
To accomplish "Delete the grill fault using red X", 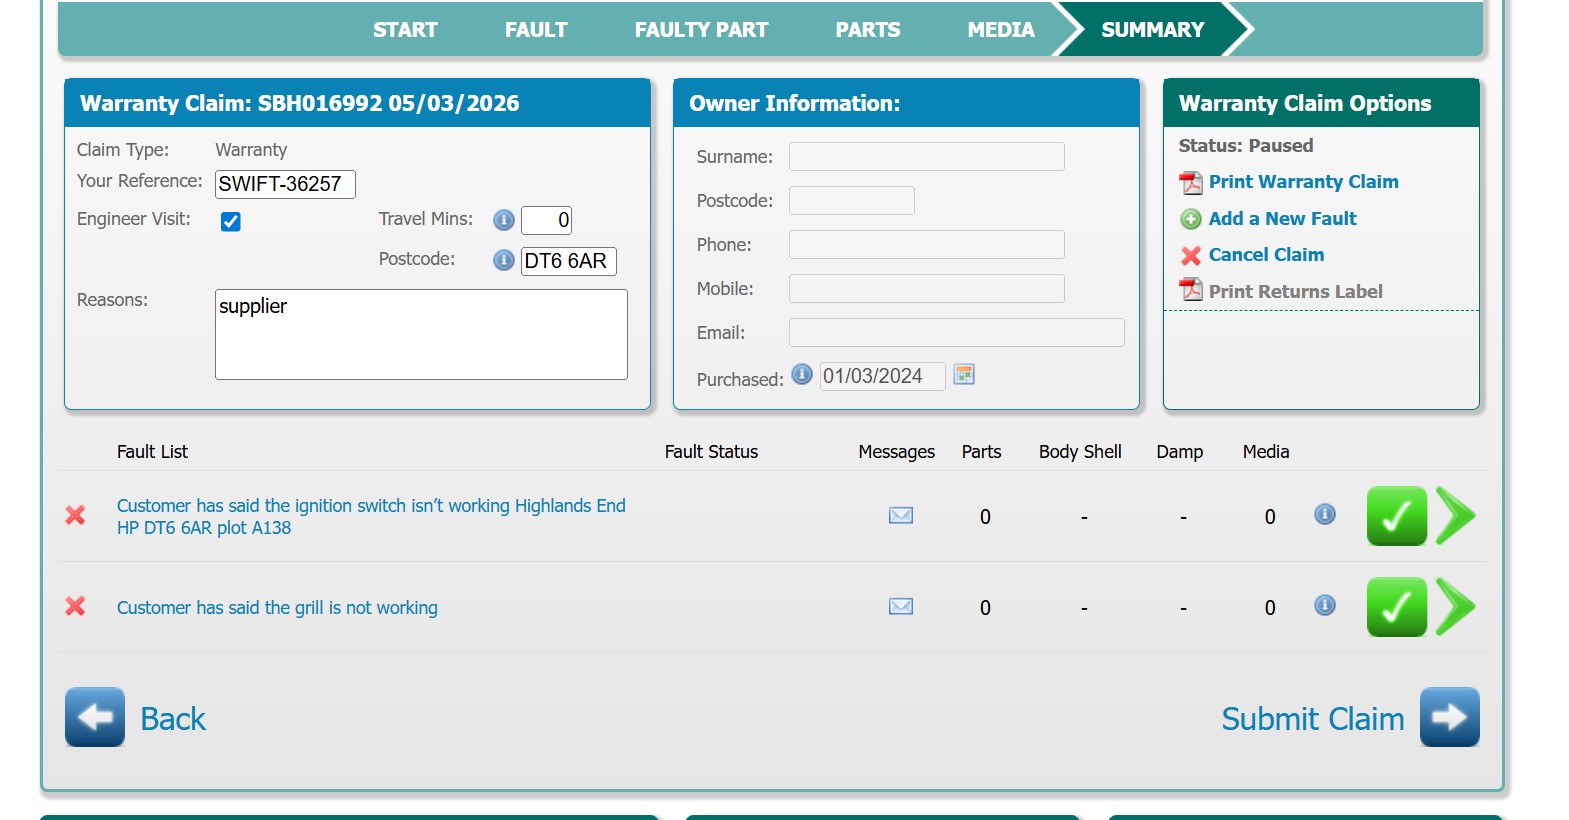I will click(75, 606).
